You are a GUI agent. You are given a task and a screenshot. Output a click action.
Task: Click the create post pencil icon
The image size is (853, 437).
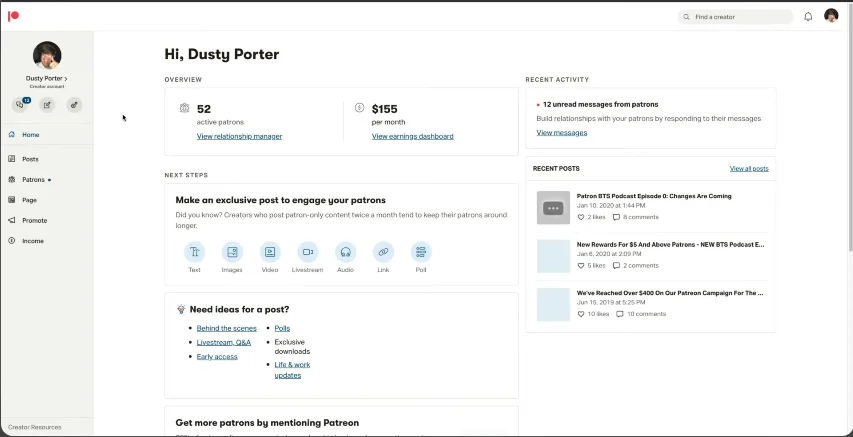pyautogui.click(x=47, y=105)
